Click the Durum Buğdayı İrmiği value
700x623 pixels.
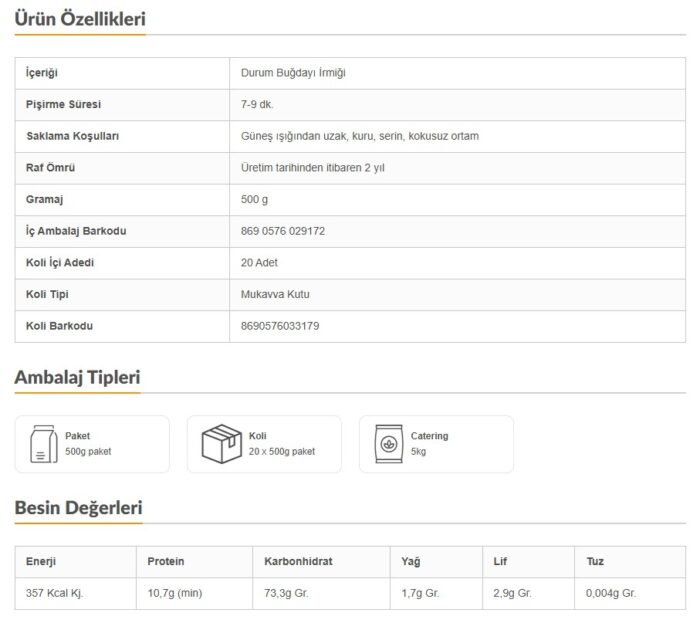click(x=293, y=73)
